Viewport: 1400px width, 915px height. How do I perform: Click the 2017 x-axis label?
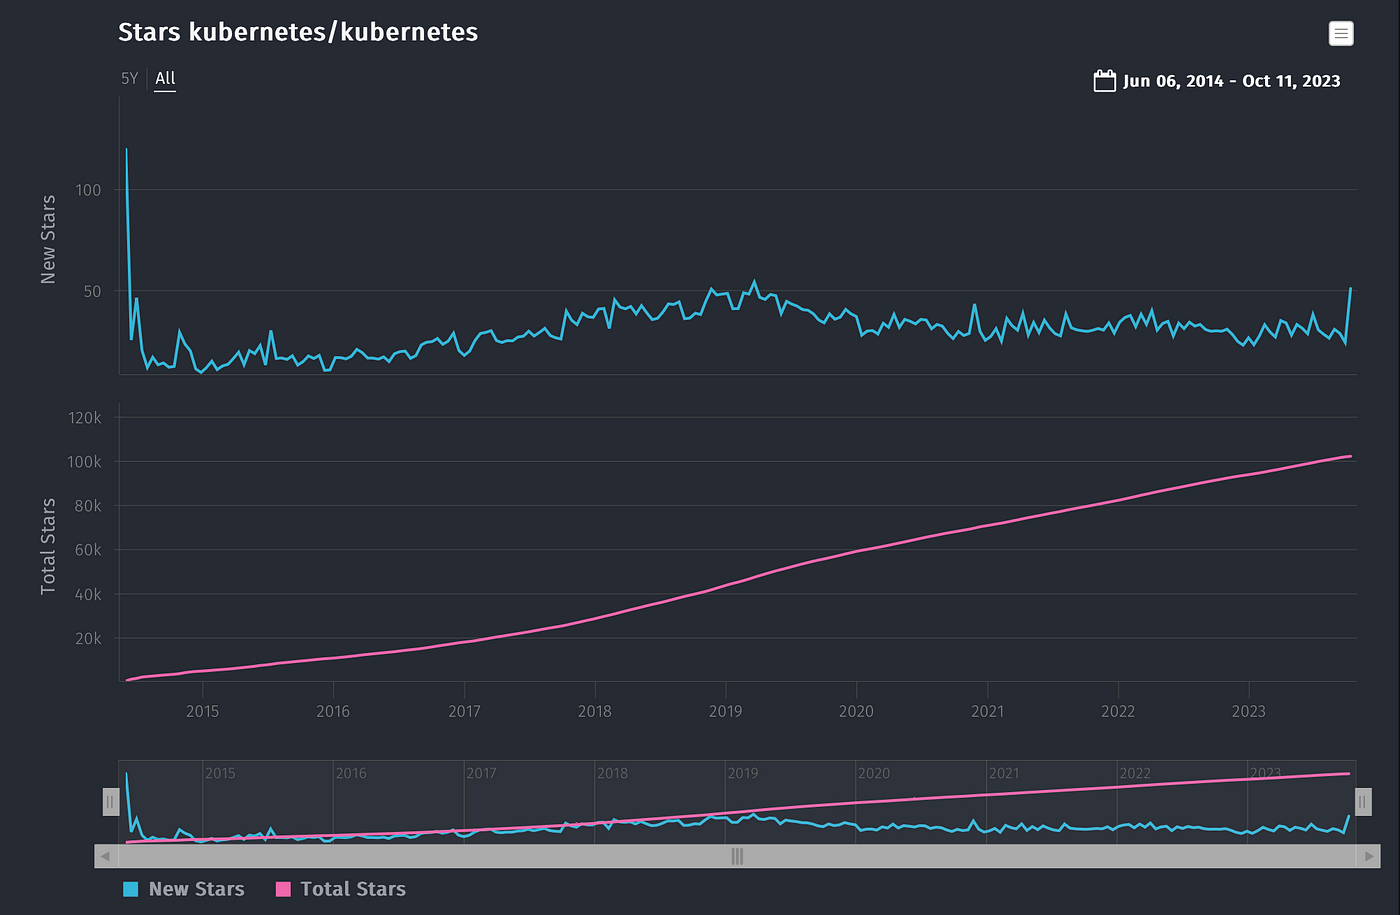click(x=464, y=711)
